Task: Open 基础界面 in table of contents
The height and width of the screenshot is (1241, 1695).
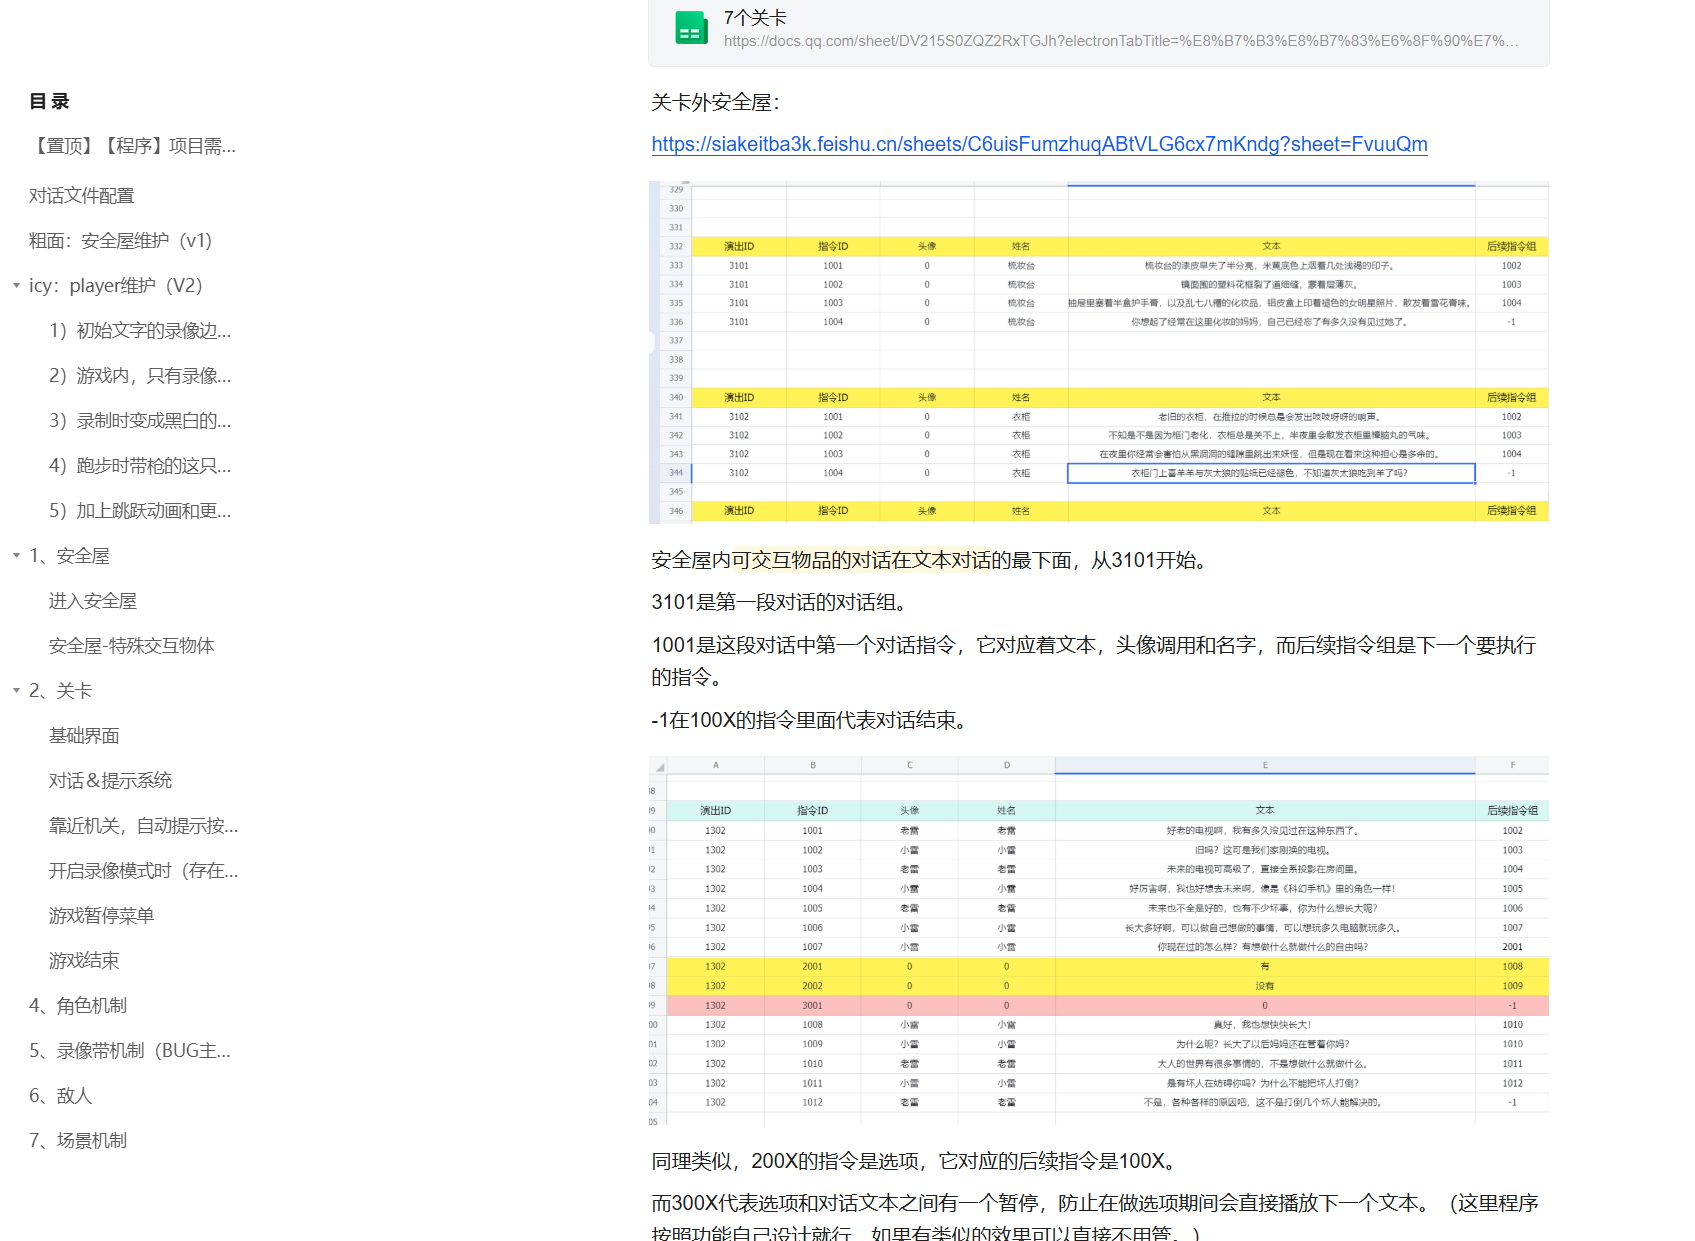Action: [84, 736]
